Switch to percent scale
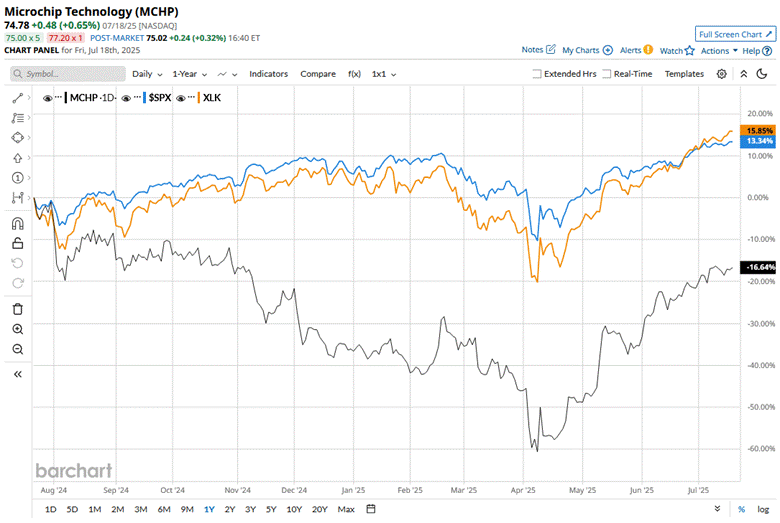The width and height of the screenshot is (780, 523). (x=741, y=509)
